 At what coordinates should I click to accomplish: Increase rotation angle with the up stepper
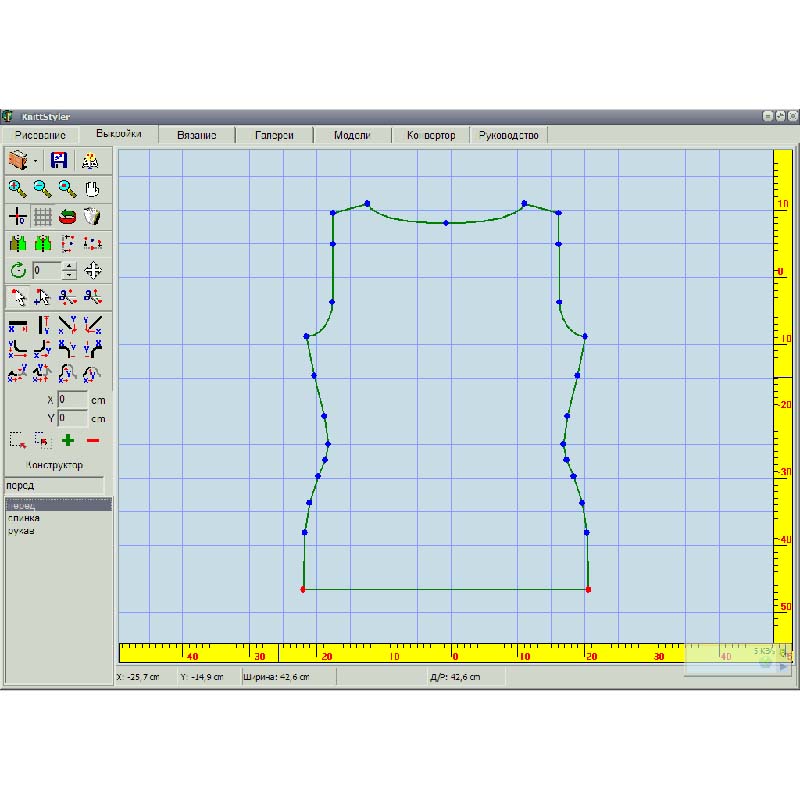click(x=69, y=266)
